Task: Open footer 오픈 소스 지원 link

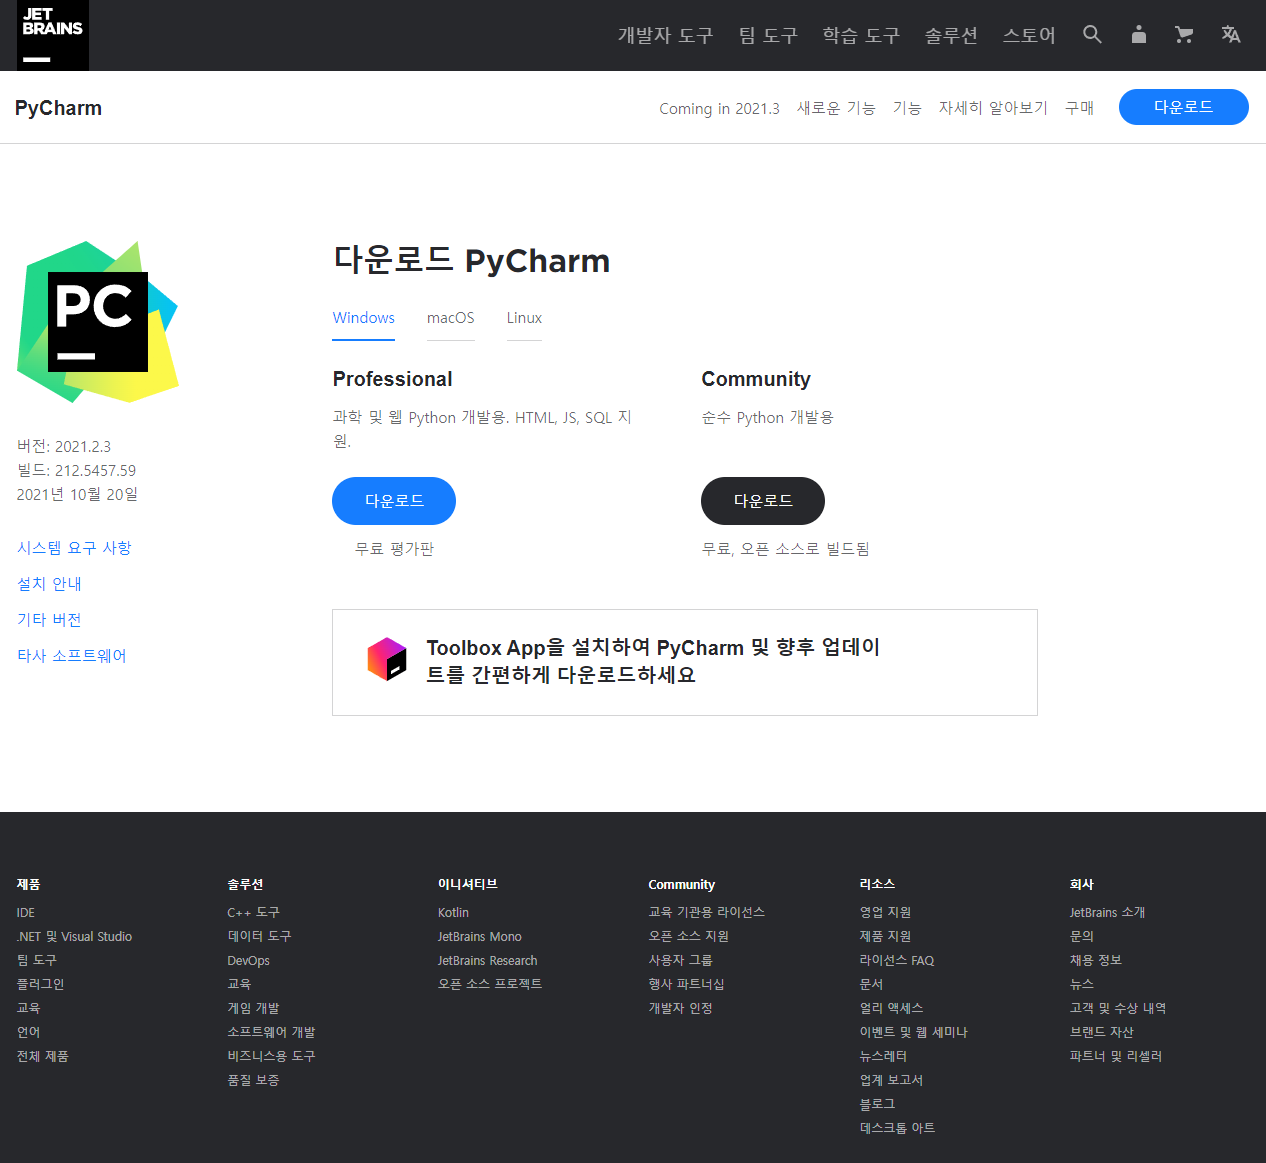Action: [689, 937]
